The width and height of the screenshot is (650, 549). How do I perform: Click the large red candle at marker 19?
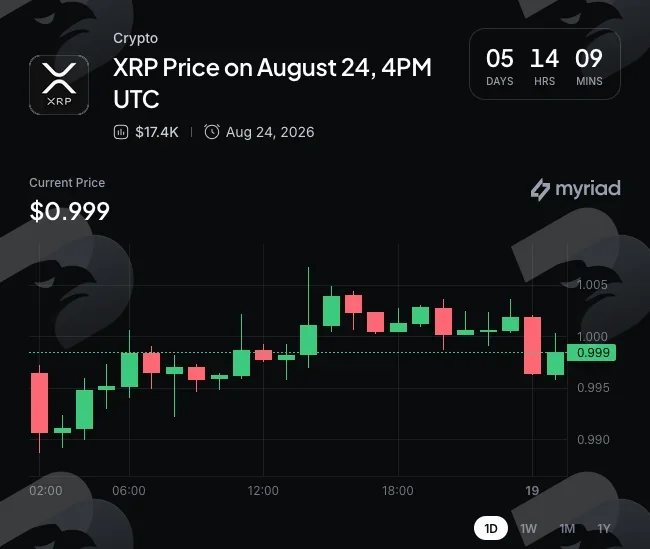click(x=532, y=345)
